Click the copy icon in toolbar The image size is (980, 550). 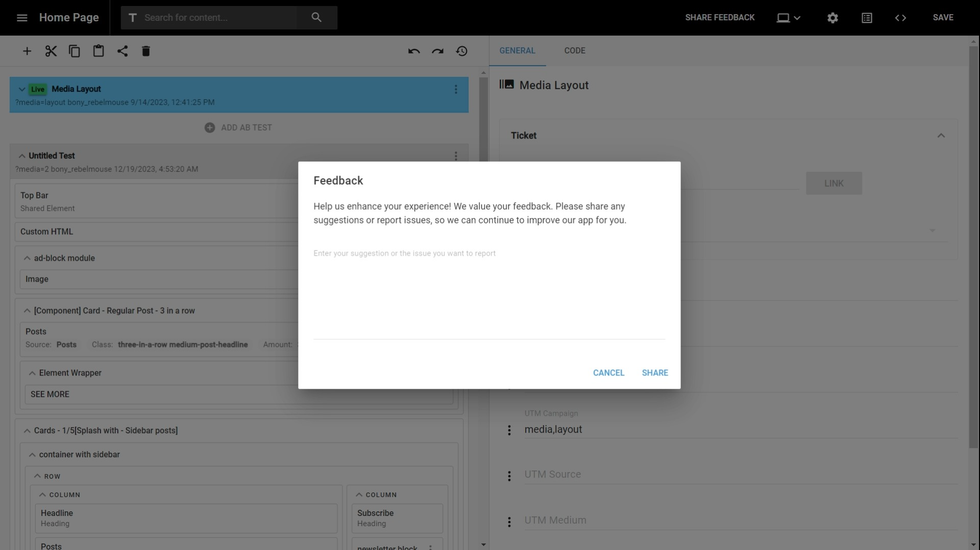tap(74, 51)
